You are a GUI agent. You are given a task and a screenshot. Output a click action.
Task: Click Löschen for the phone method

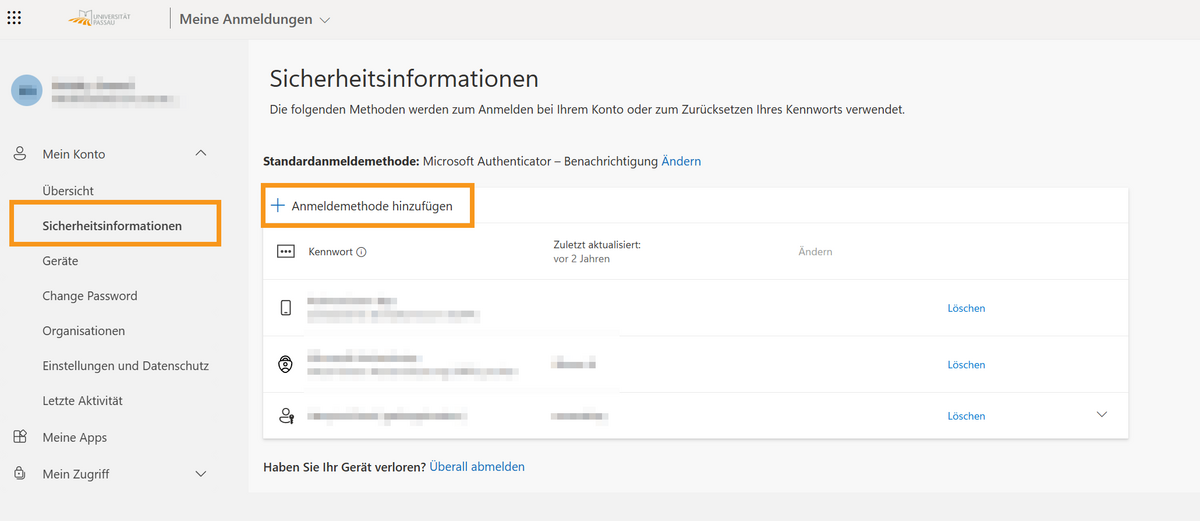966,308
